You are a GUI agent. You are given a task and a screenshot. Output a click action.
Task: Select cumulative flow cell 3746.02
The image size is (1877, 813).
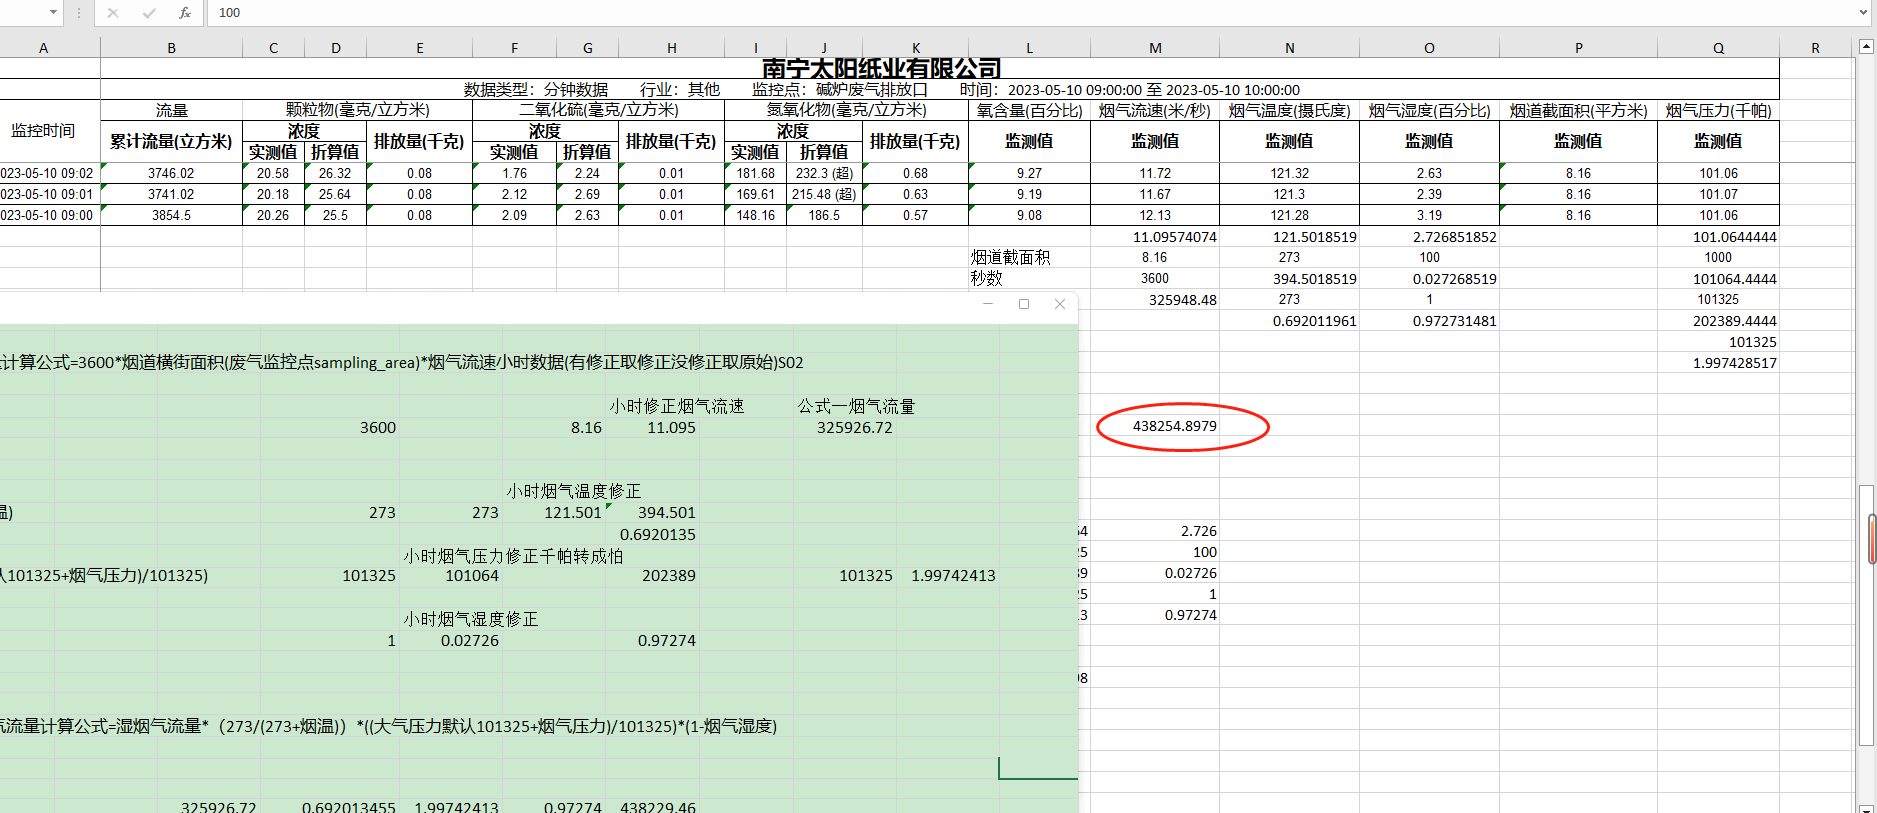coord(172,173)
